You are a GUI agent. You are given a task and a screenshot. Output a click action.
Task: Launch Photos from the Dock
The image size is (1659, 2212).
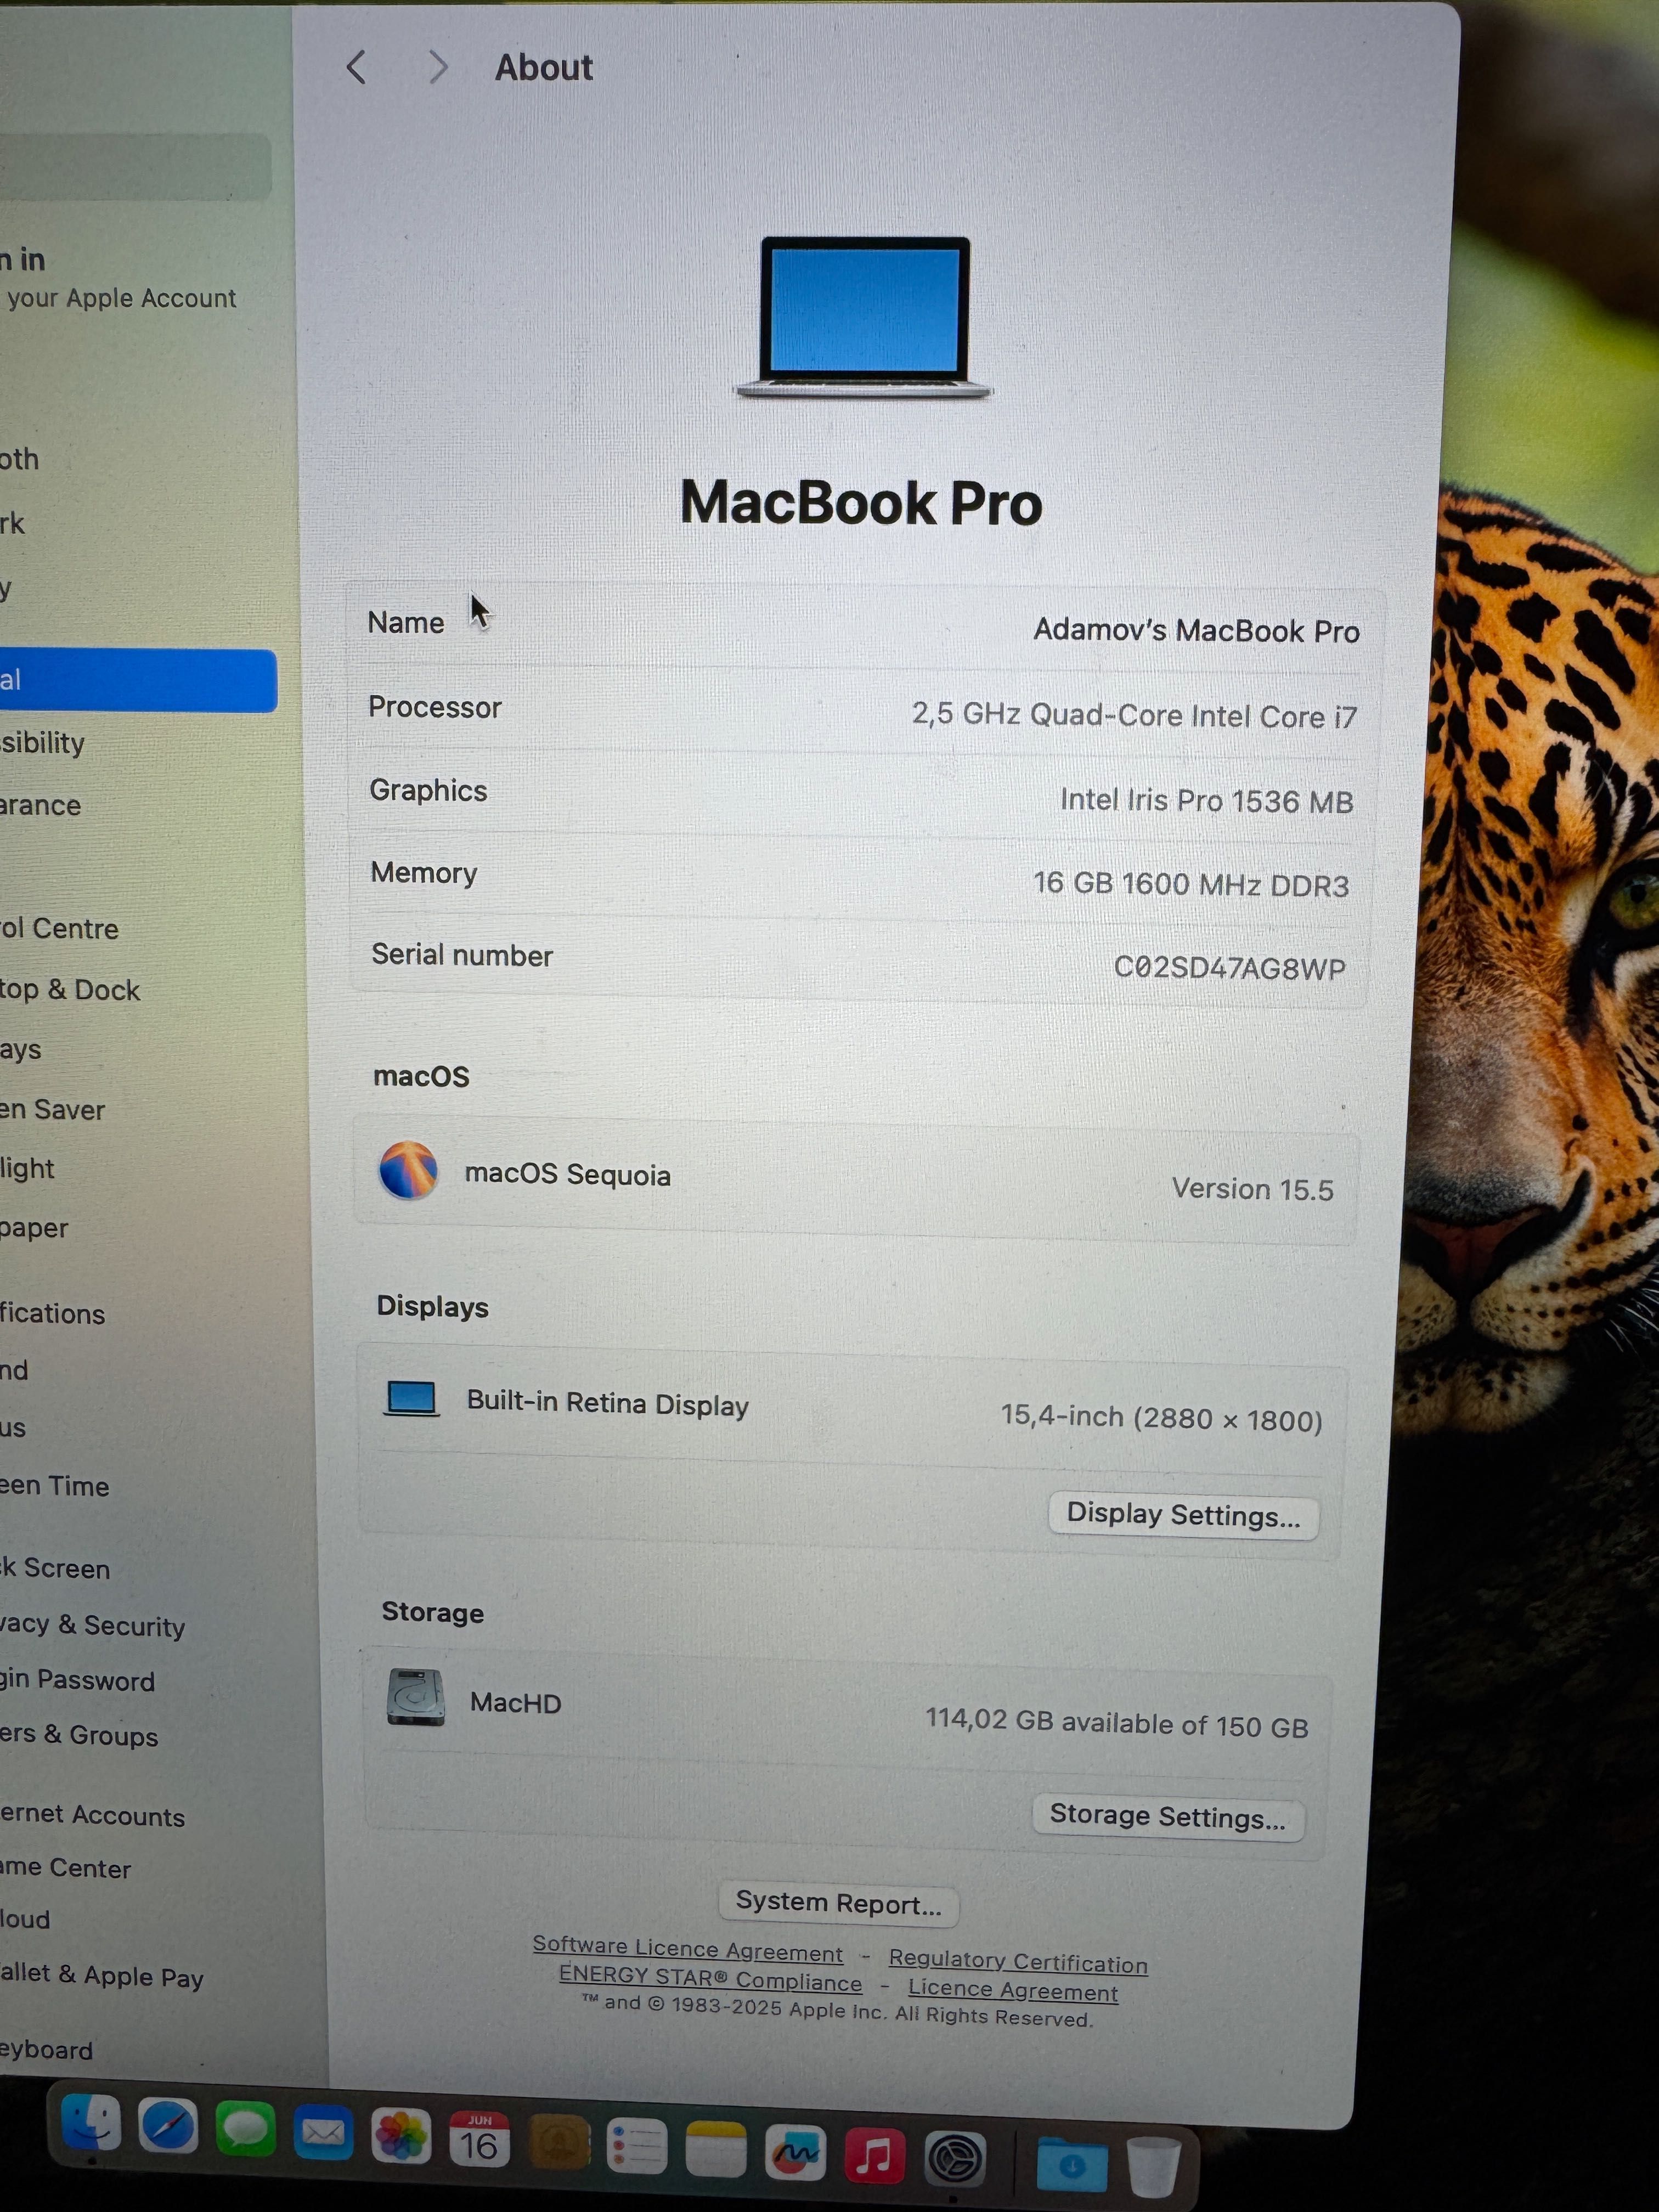click(401, 2137)
